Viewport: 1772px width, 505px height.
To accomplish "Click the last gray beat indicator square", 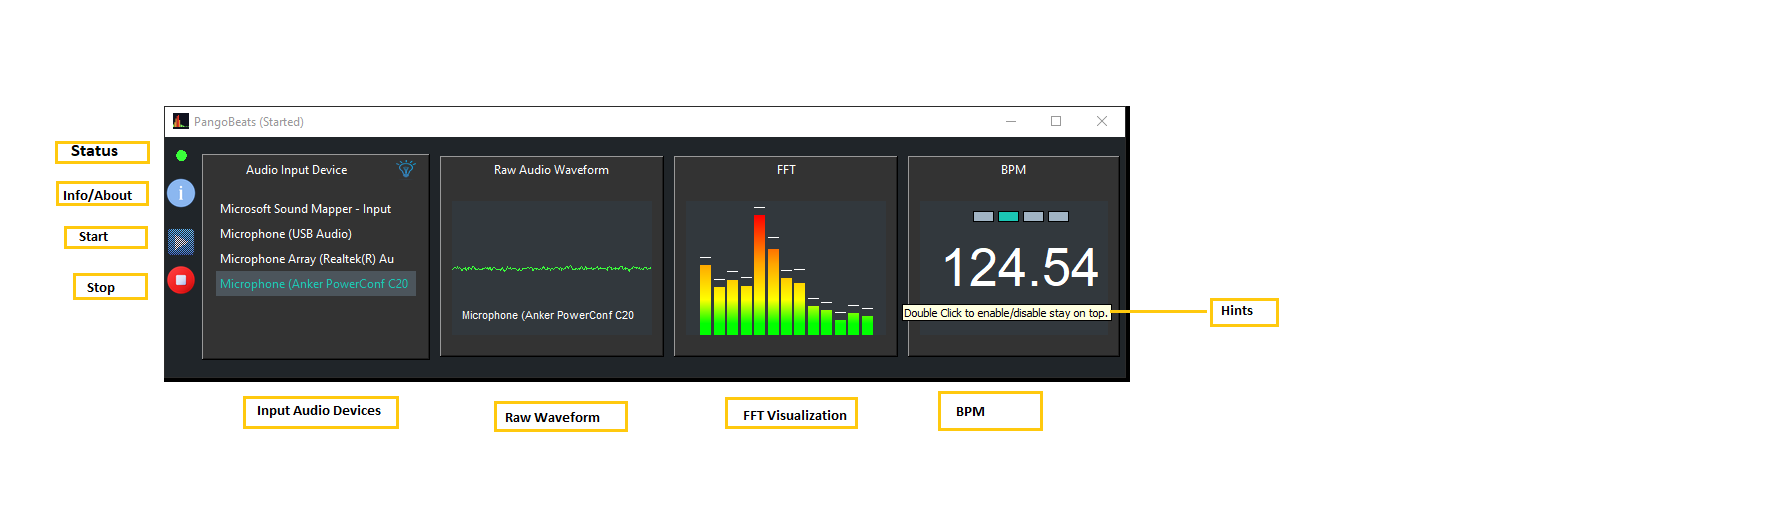I will coord(1058,216).
